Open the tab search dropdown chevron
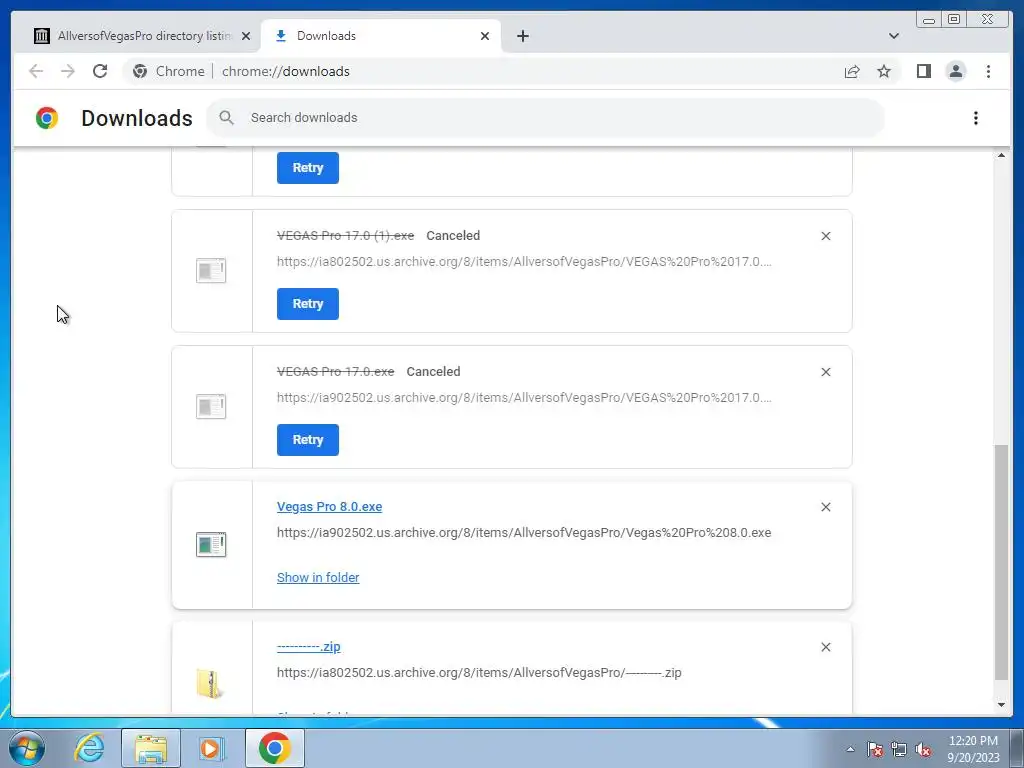Viewport: 1024px width, 768px height. [893, 36]
